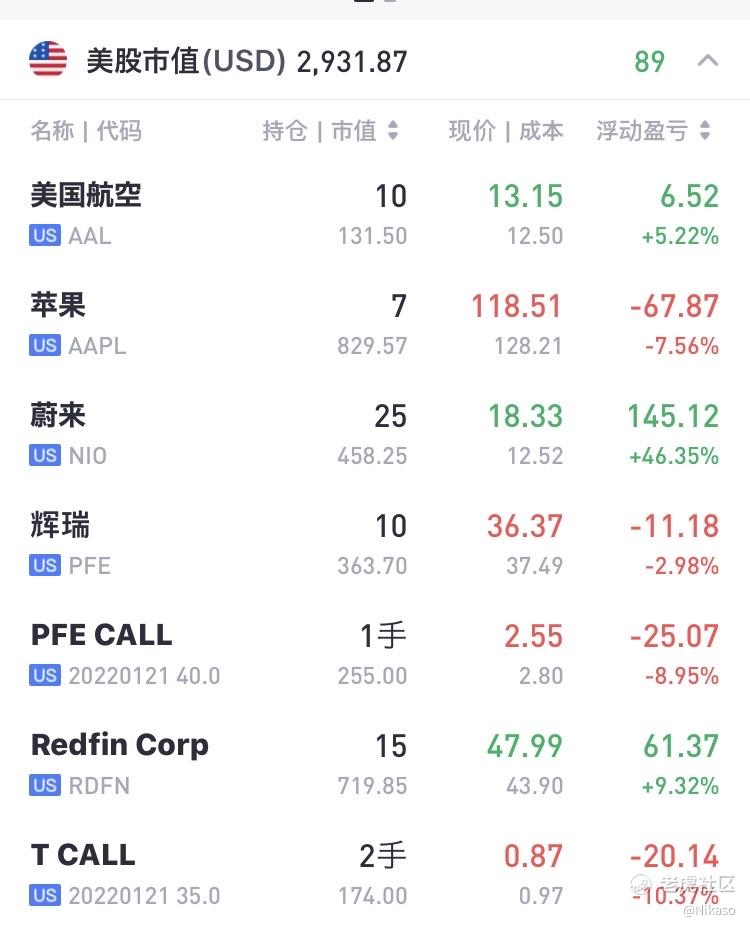Sort holdings by floating profit/loss
The image size is (750, 928).
point(654,131)
